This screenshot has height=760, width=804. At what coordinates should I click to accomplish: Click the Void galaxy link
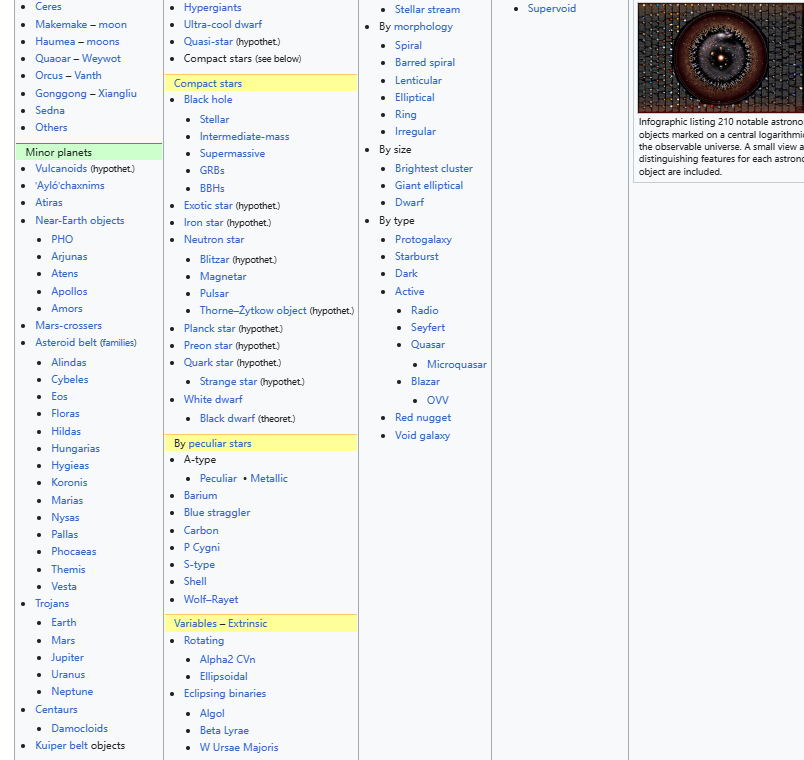click(x=422, y=435)
